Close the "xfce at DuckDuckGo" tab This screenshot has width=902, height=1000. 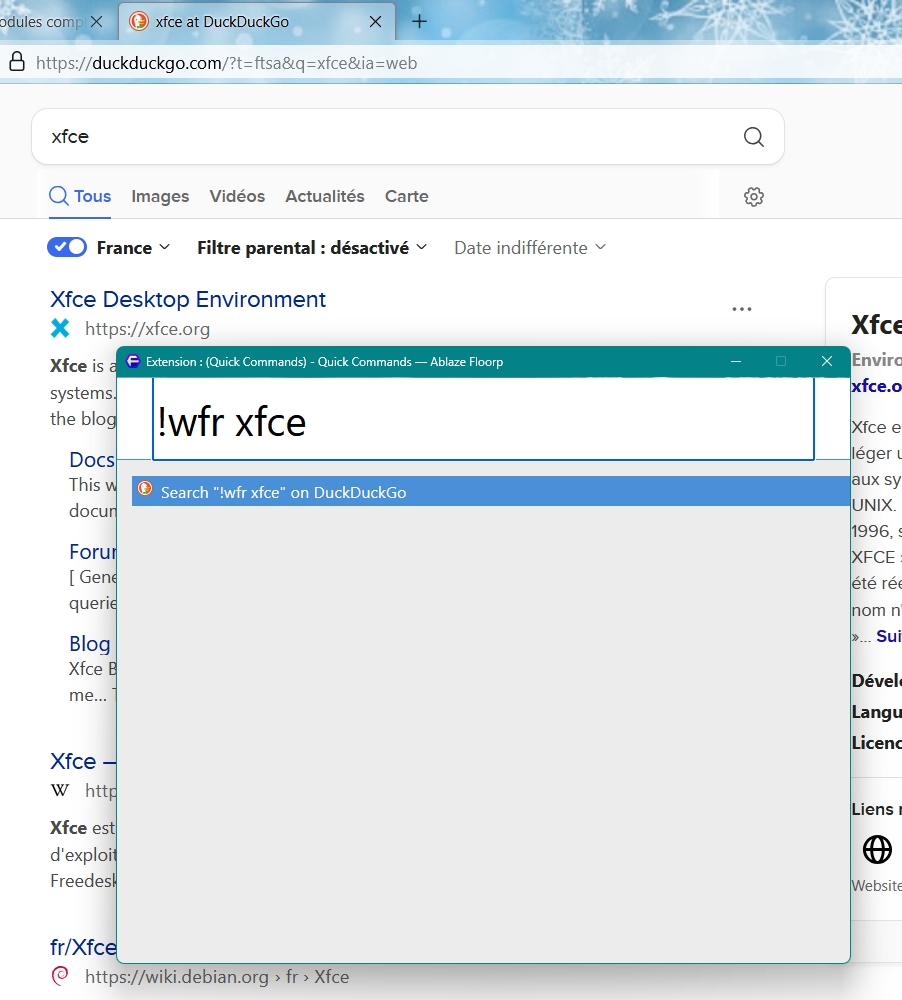point(375,21)
